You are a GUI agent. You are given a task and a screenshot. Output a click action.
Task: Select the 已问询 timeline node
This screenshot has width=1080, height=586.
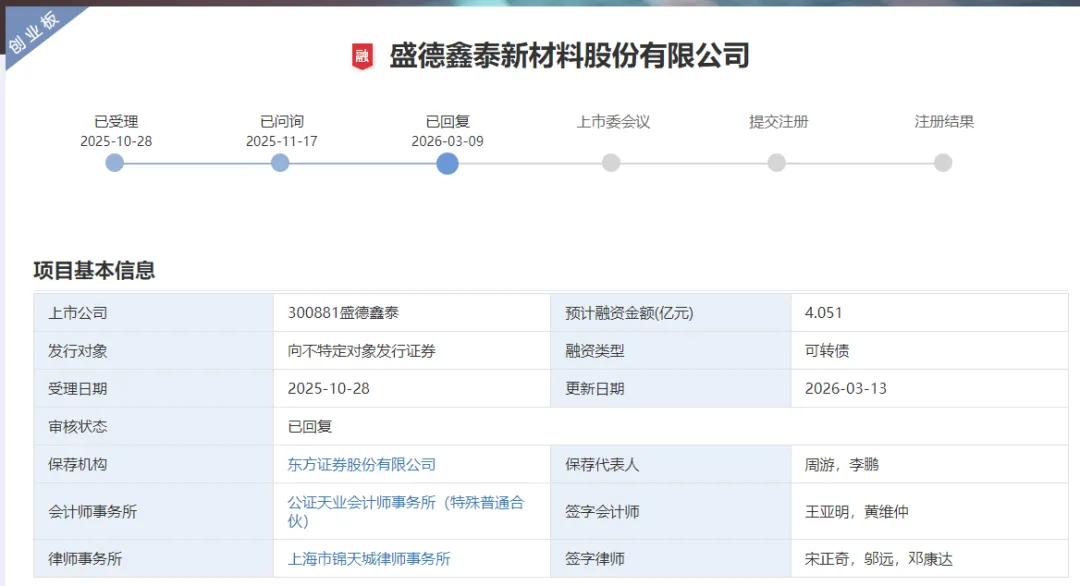coord(280,163)
